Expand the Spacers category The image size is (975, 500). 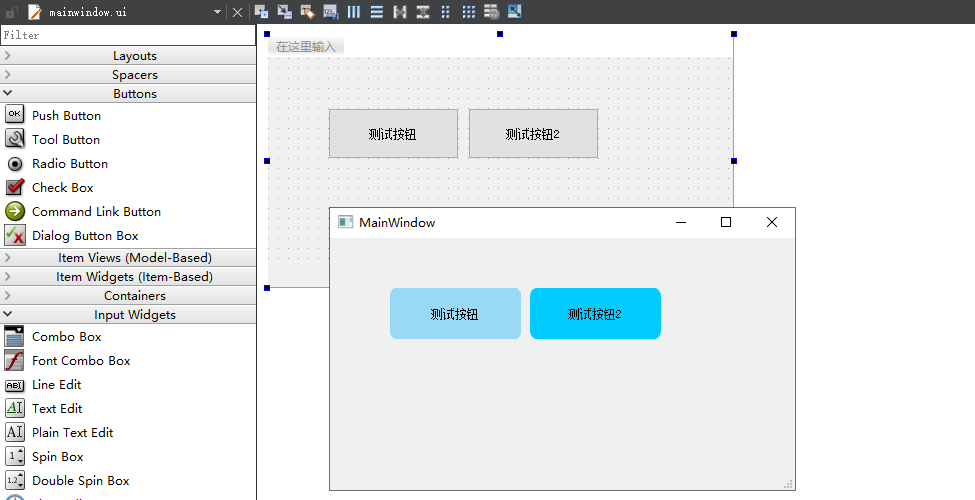(x=128, y=75)
